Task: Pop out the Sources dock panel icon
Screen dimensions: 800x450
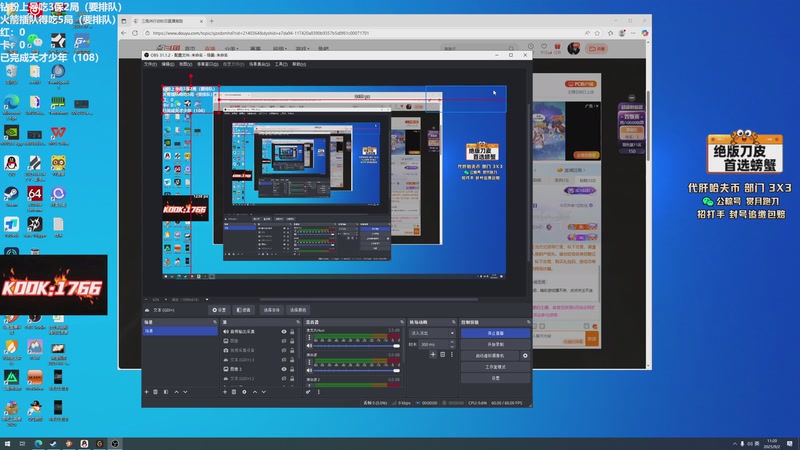Action: coord(298,322)
